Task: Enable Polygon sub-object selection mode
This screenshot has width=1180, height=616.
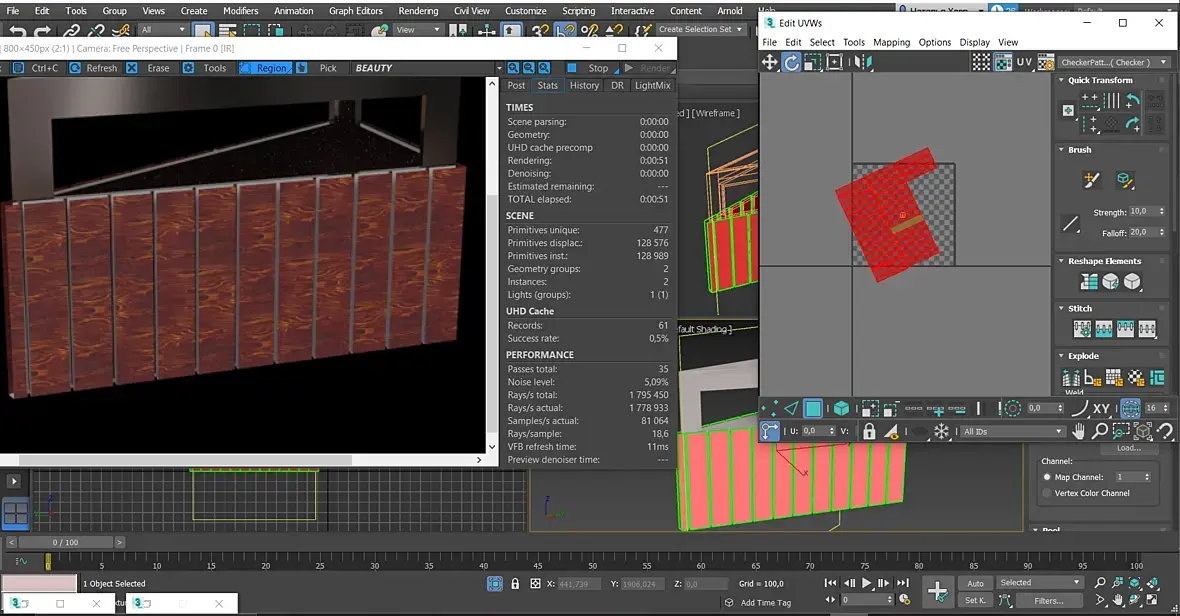Action: [814, 409]
